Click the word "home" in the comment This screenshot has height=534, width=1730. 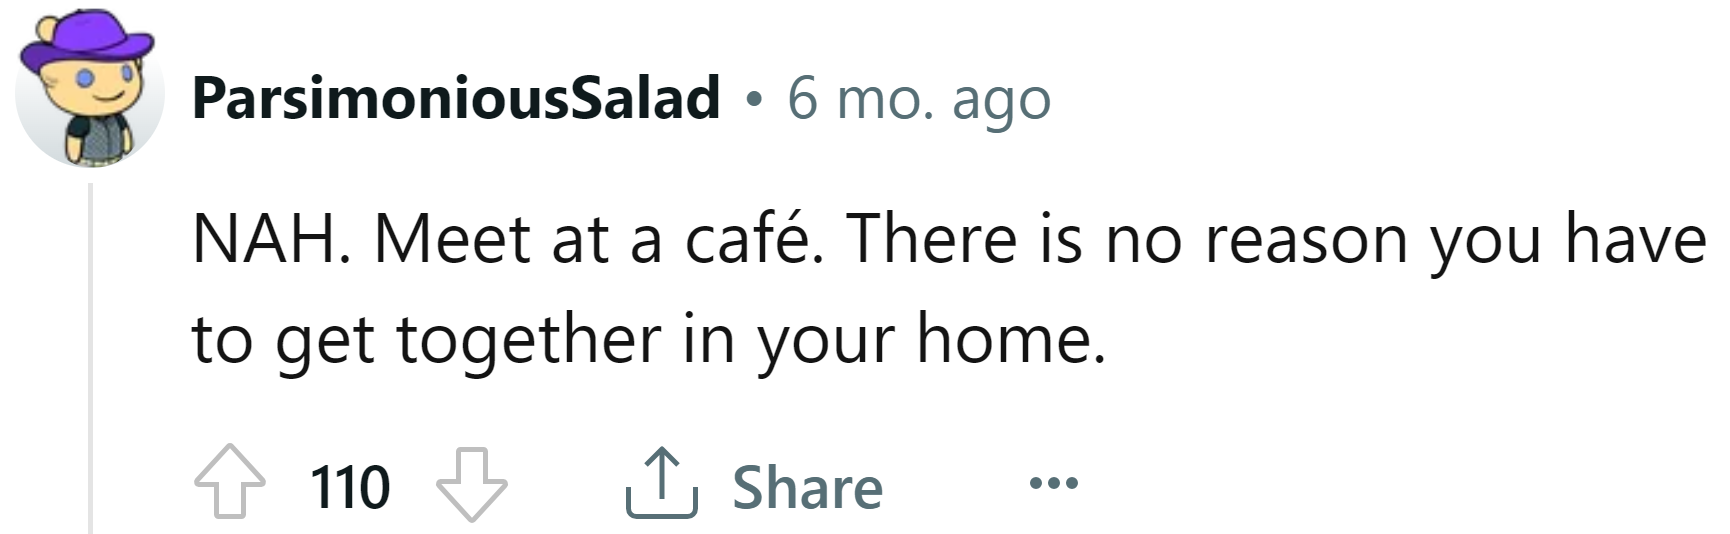[1003, 340]
